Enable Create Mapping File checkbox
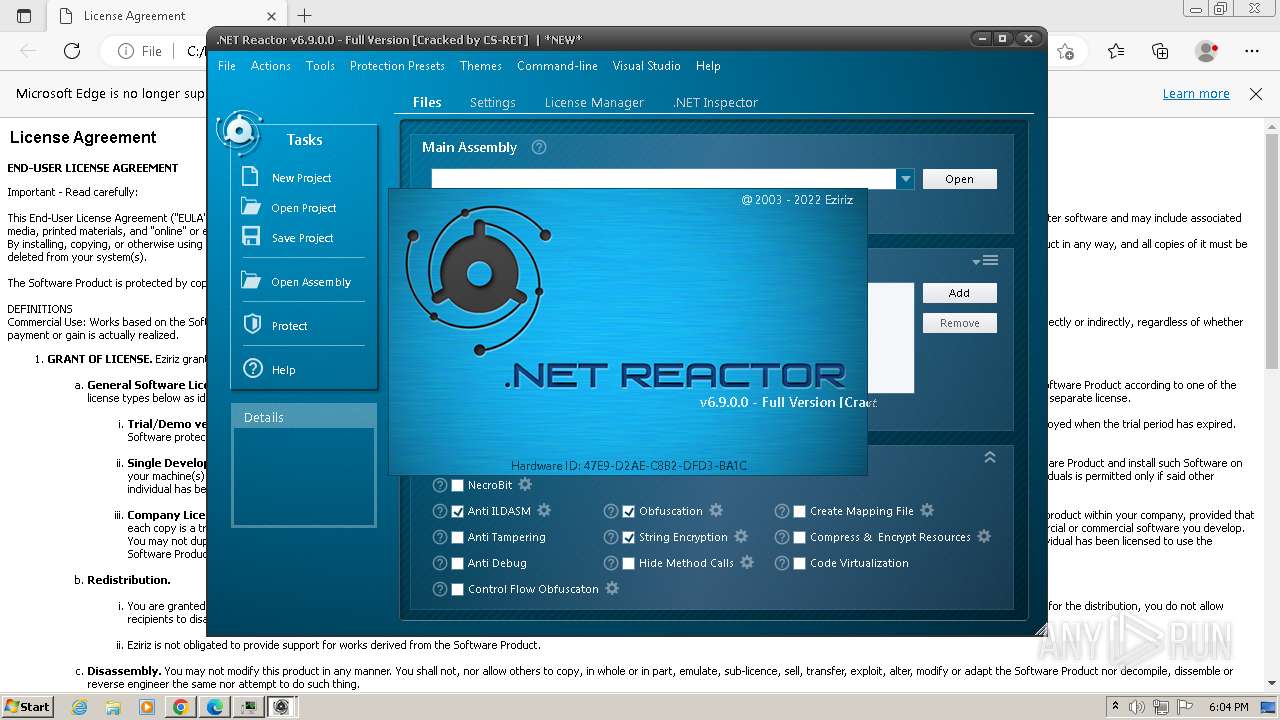1280x720 pixels. [800, 511]
